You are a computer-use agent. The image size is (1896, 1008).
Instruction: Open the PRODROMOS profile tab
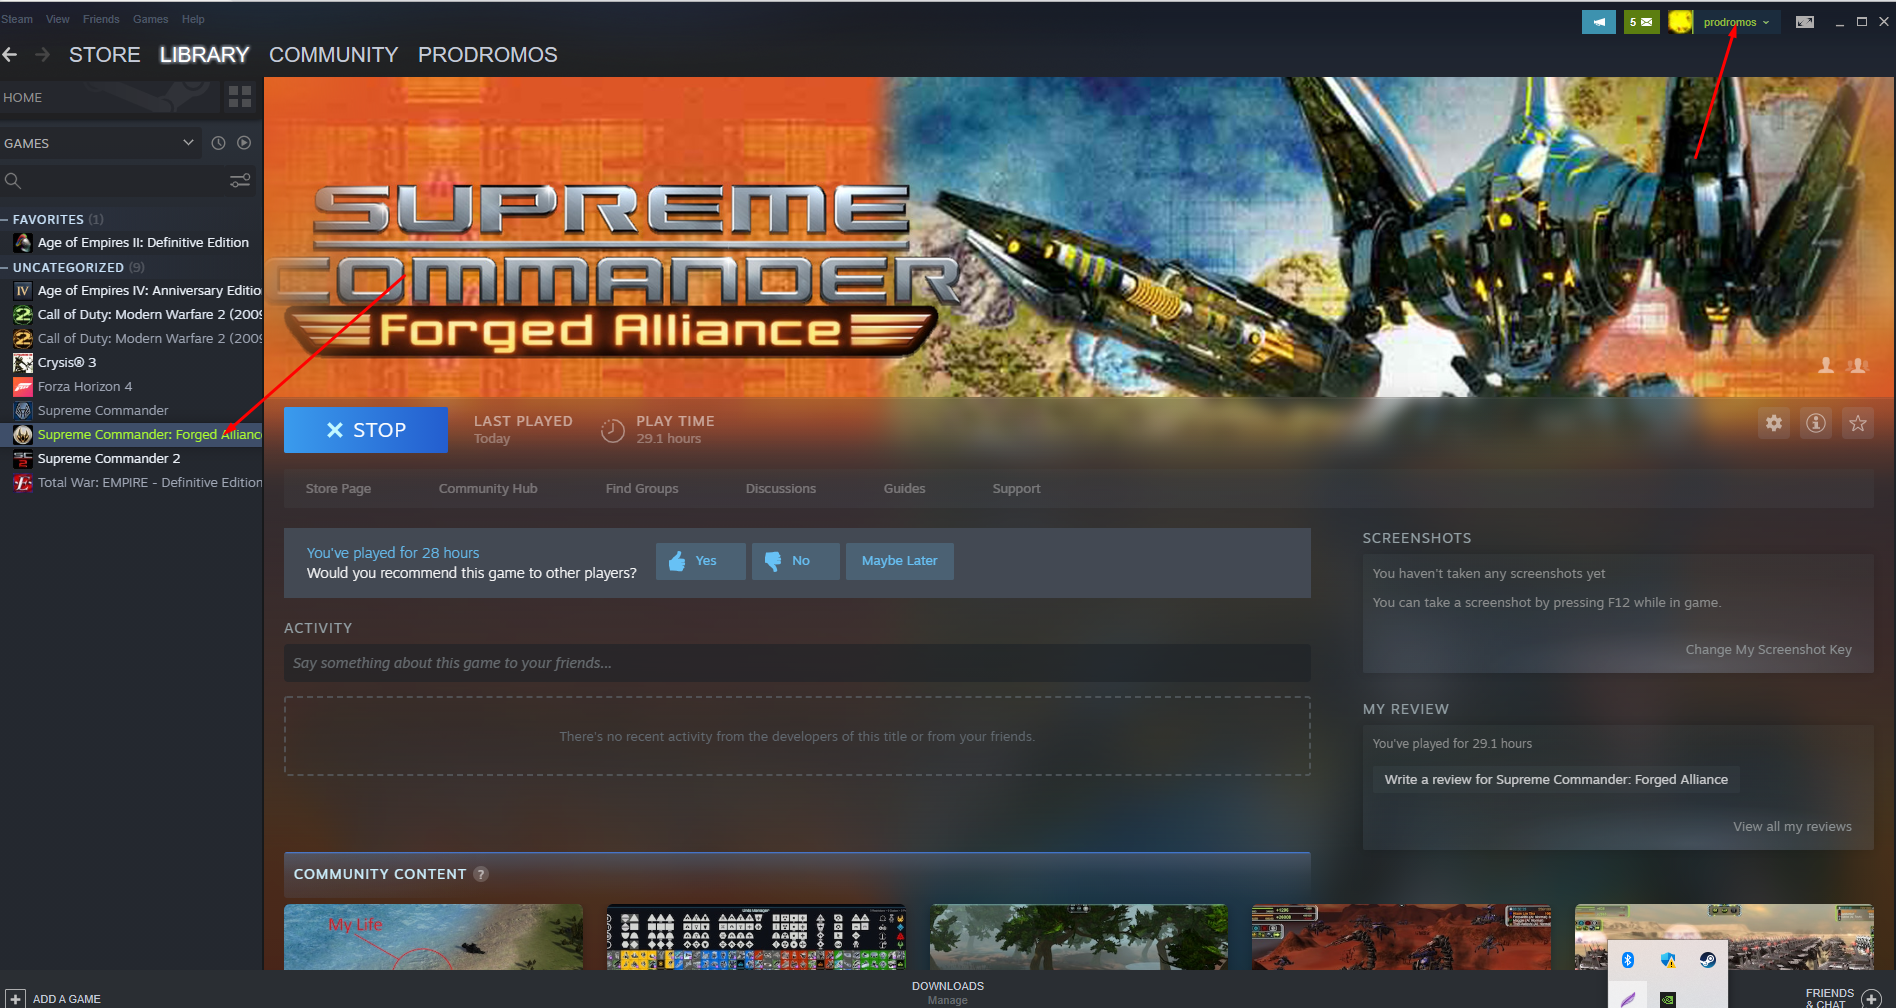click(488, 55)
